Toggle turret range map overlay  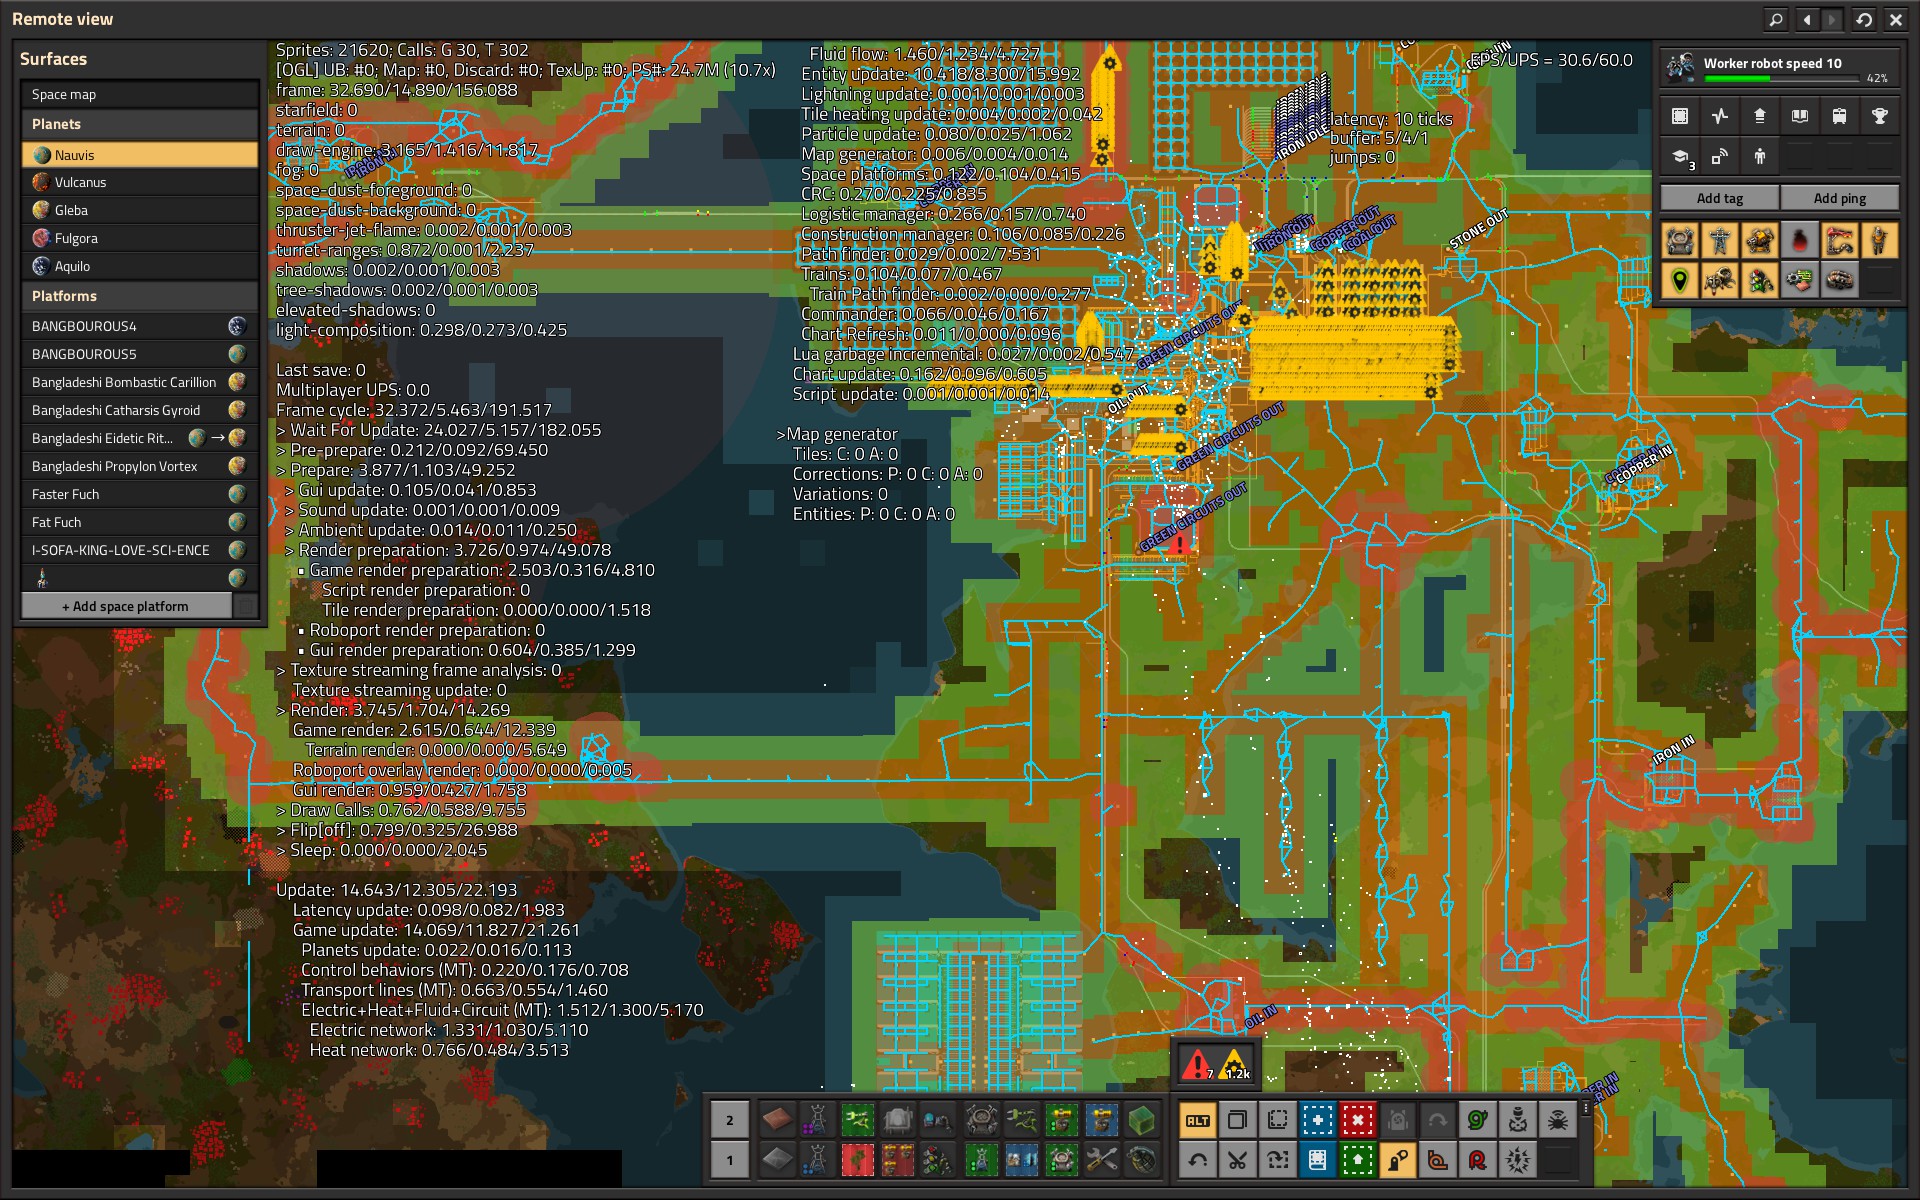click(x=1760, y=241)
